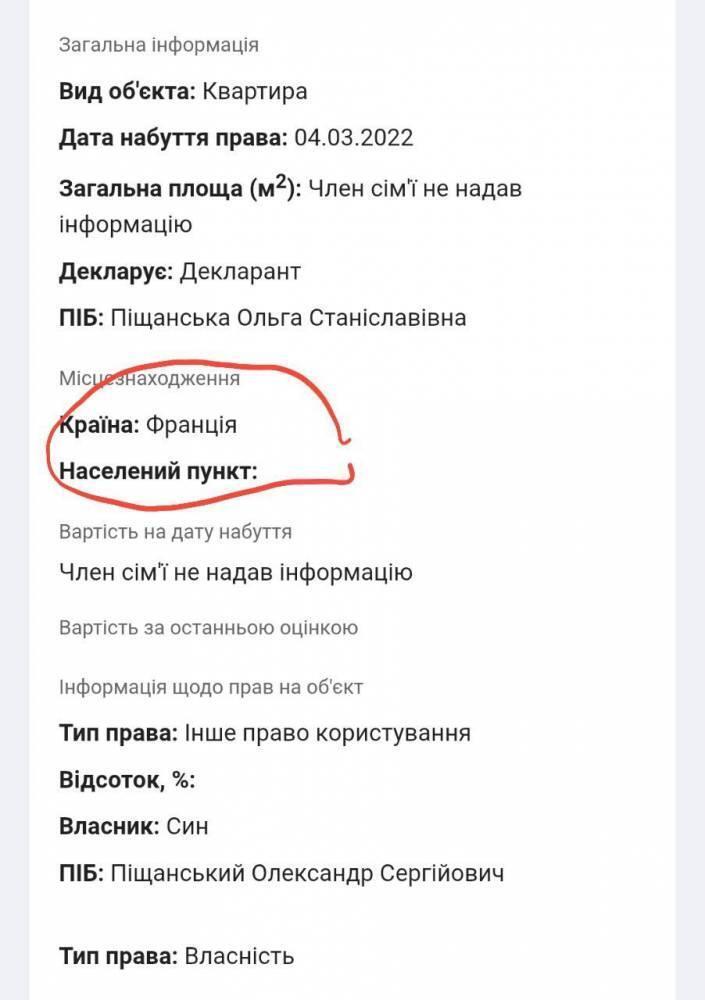Select the 'Тип права: Власність' line
This screenshot has width=705, height=1000.
click(x=177, y=955)
